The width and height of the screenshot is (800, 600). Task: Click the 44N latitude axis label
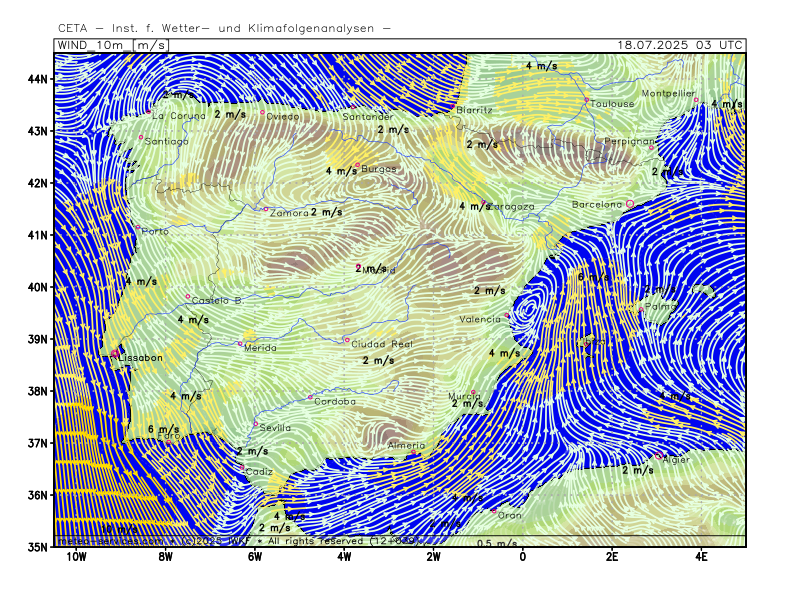tap(37, 79)
